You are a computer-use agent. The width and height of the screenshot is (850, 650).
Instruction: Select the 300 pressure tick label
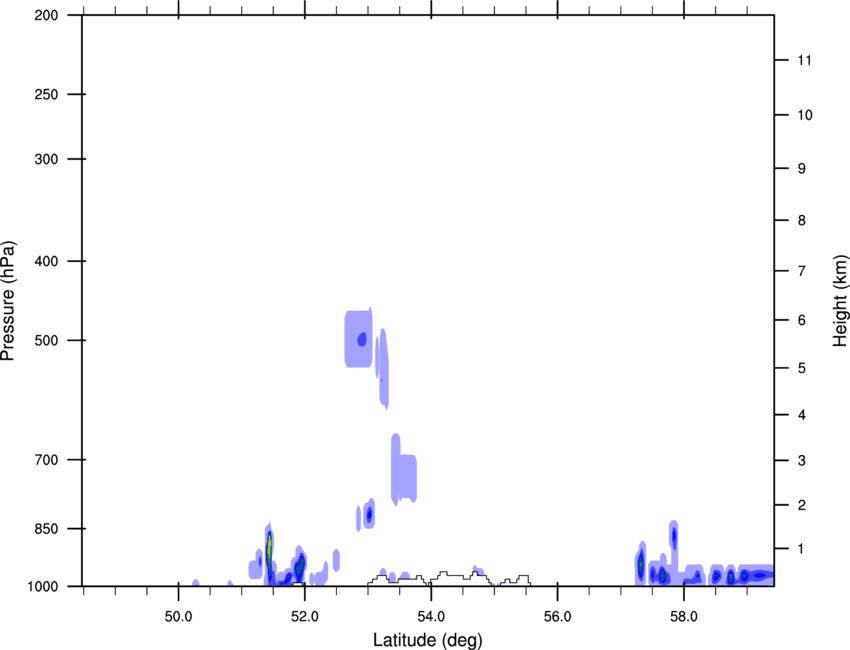click(46, 159)
